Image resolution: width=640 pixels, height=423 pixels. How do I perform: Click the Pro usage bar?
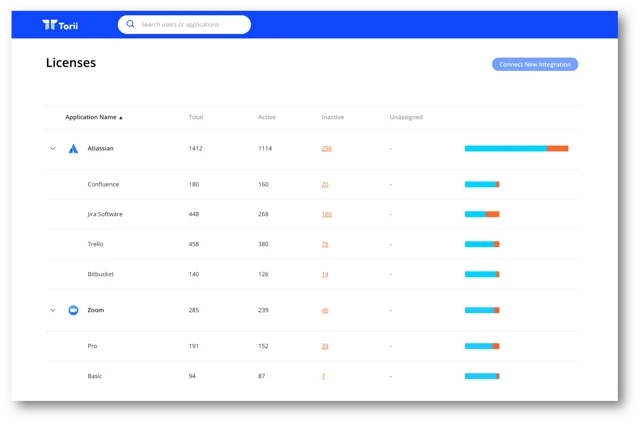[x=482, y=346]
